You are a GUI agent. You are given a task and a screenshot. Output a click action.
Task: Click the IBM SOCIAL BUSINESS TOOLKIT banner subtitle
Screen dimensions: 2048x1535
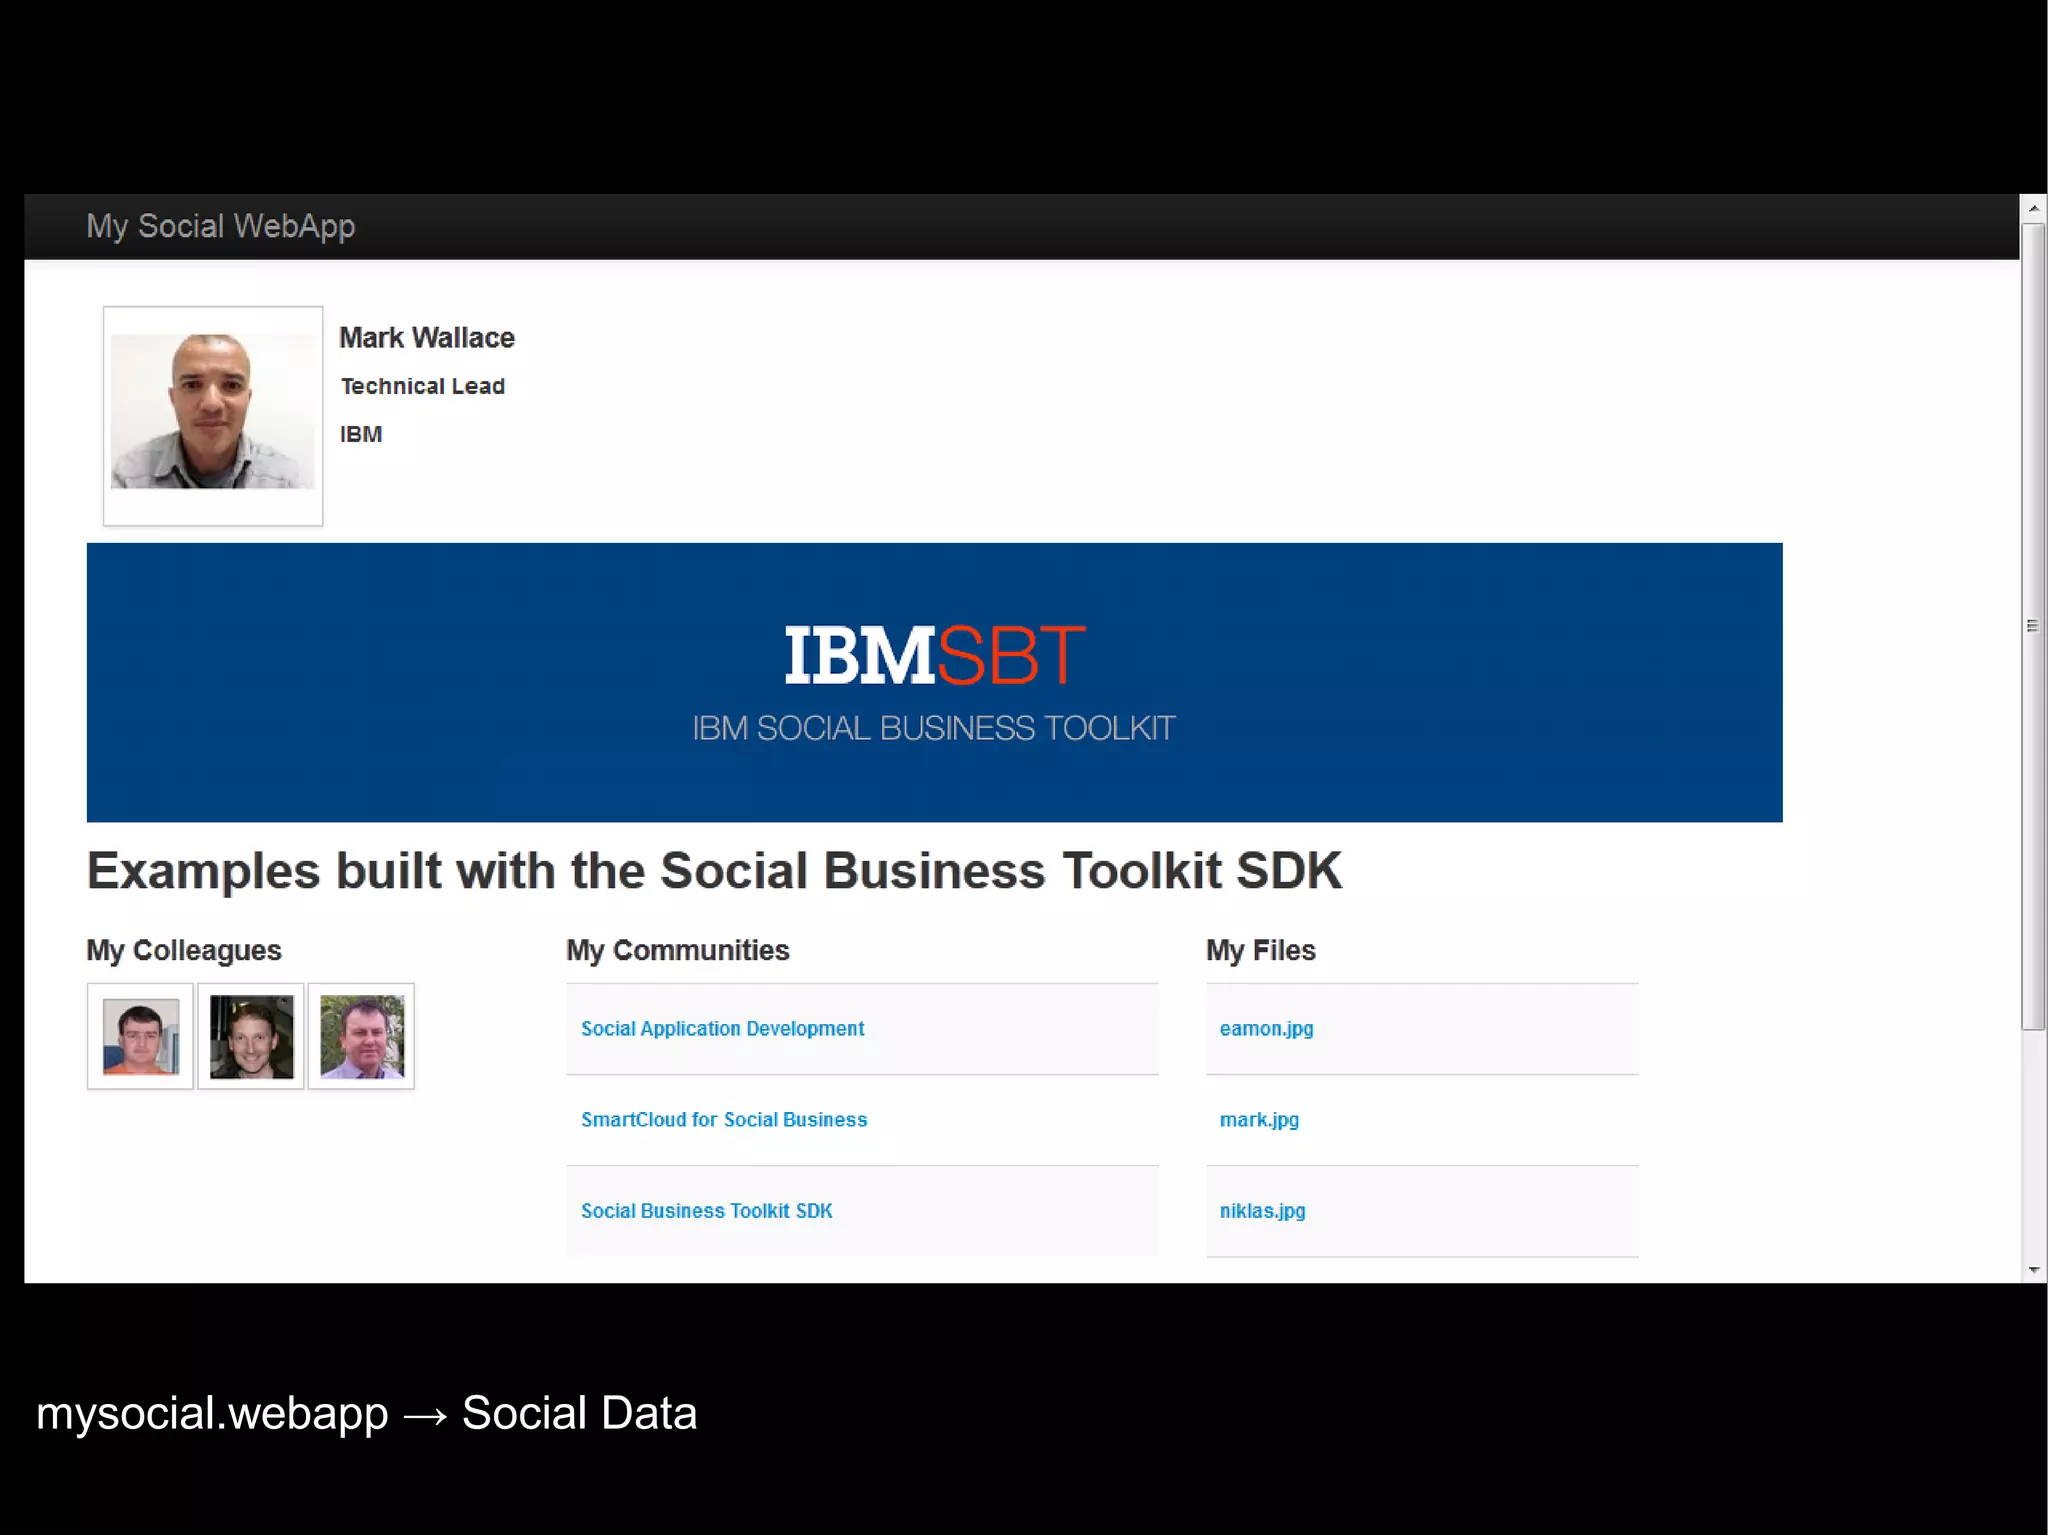[x=934, y=728]
